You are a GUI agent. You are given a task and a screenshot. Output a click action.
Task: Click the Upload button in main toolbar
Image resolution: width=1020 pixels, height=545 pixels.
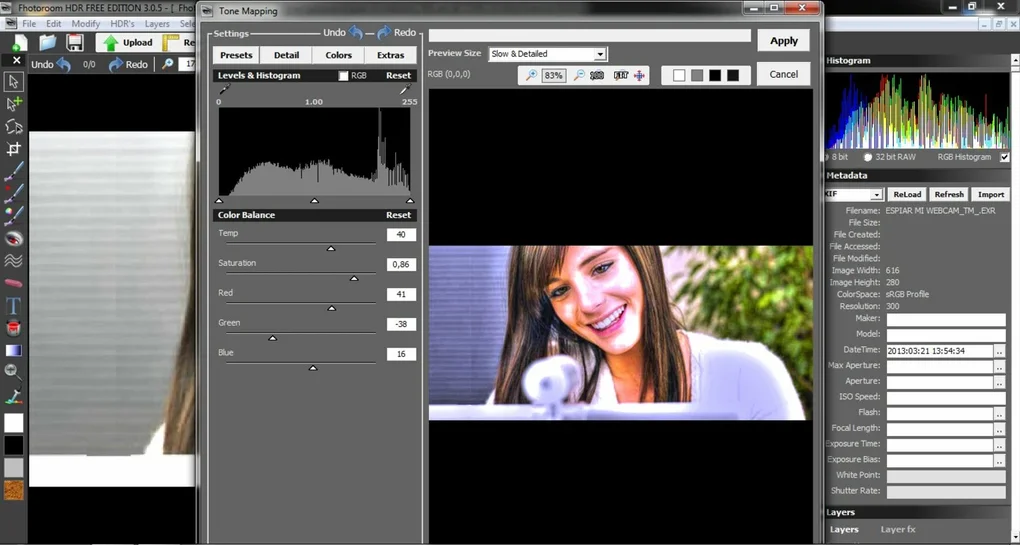(x=129, y=43)
